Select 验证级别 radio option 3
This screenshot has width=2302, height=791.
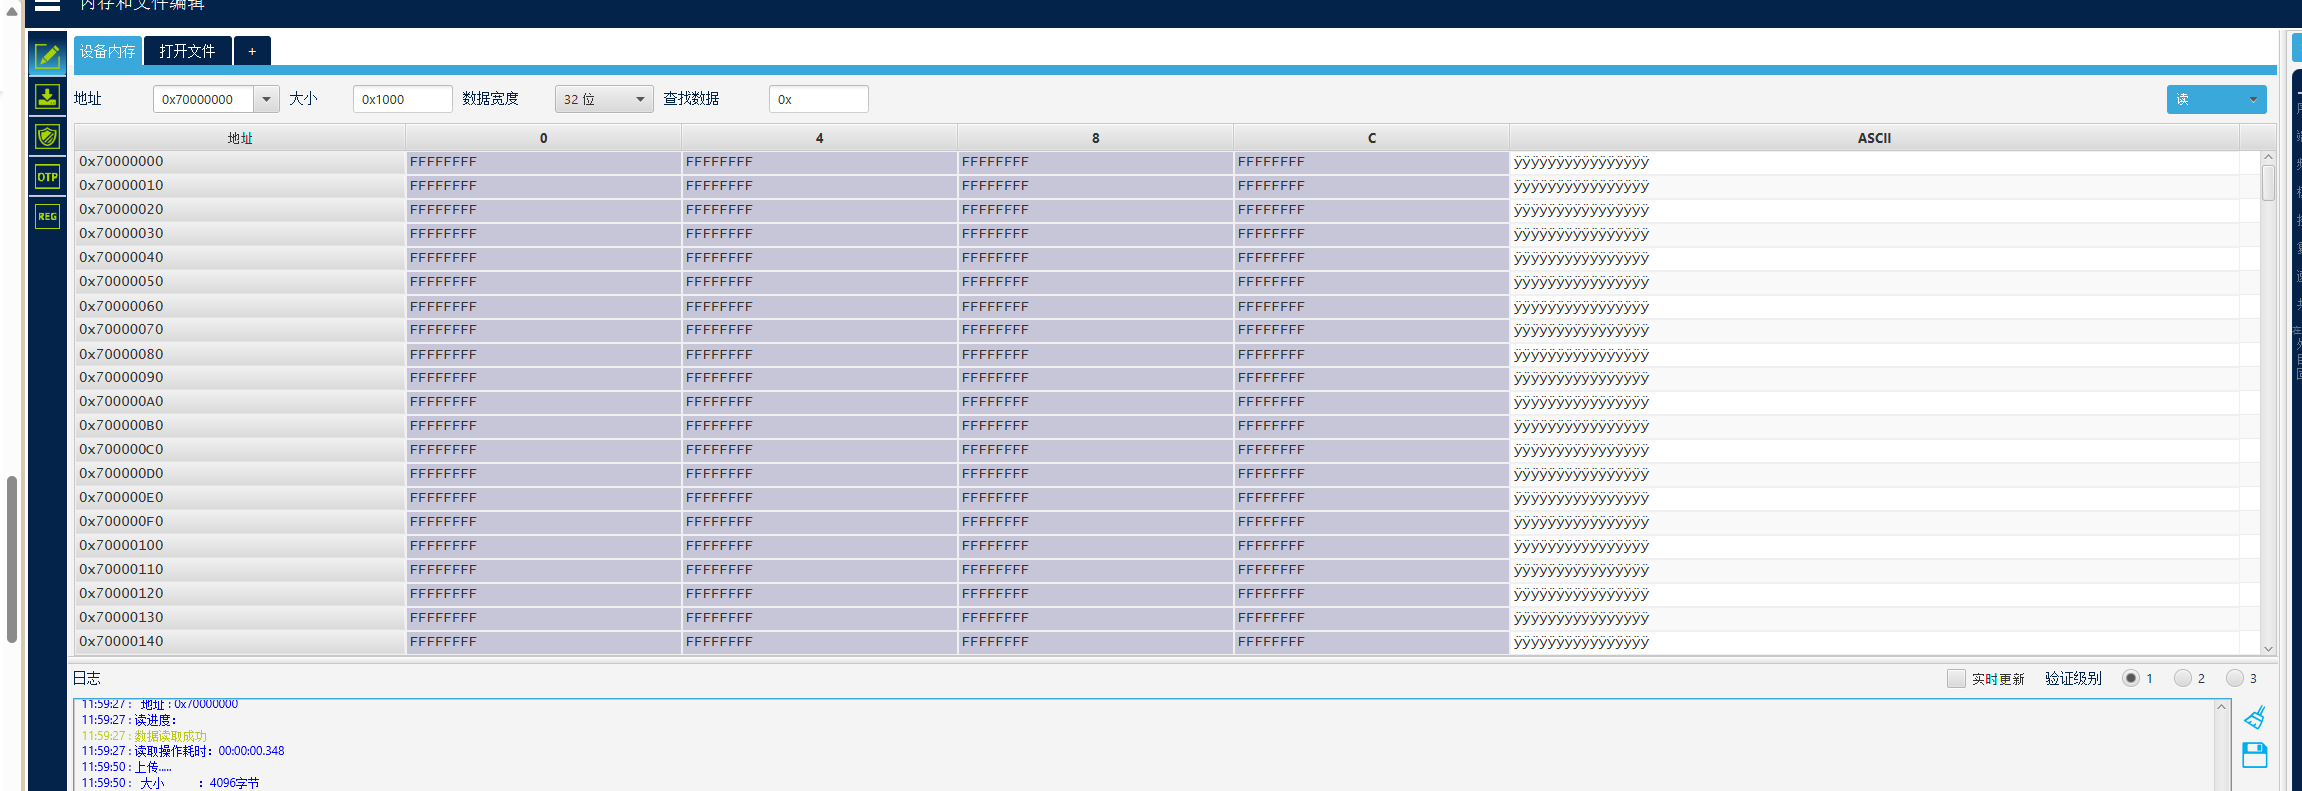pos(2235,678)
